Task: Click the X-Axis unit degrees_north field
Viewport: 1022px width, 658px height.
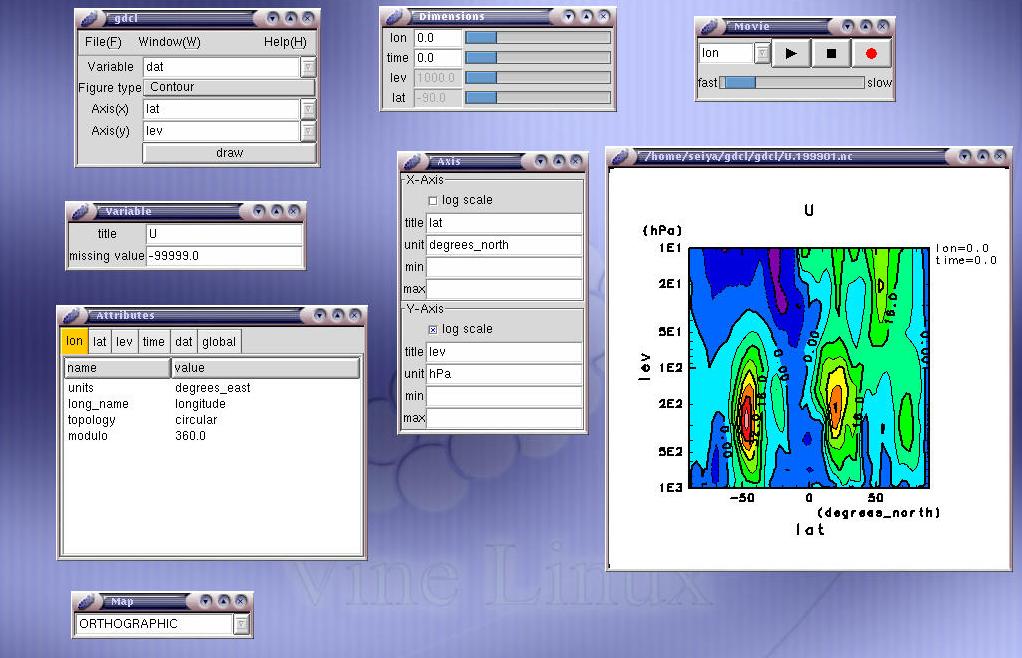Action: pyautogui.click(x=504, y=245)
